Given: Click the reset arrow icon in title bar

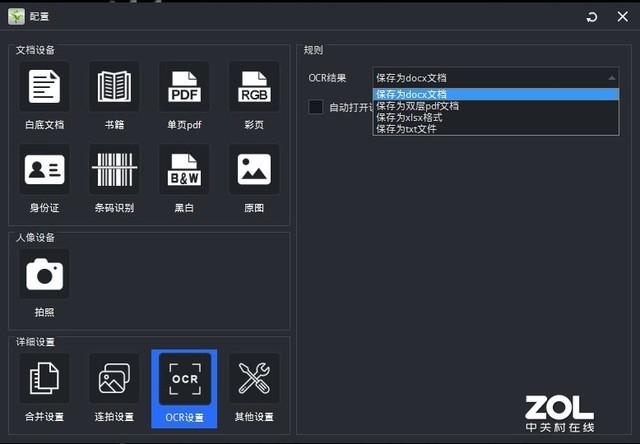Looking at the screenshot, I should (x=592, y=17).
